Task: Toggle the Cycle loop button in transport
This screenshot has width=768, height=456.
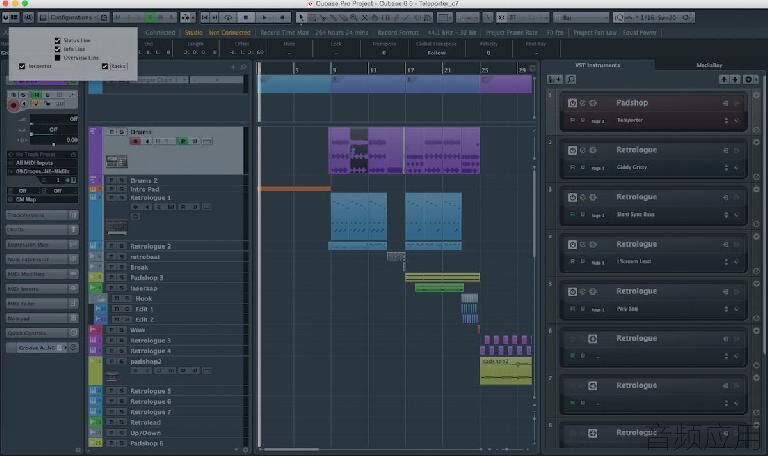Action: click(x=228, y=18)
